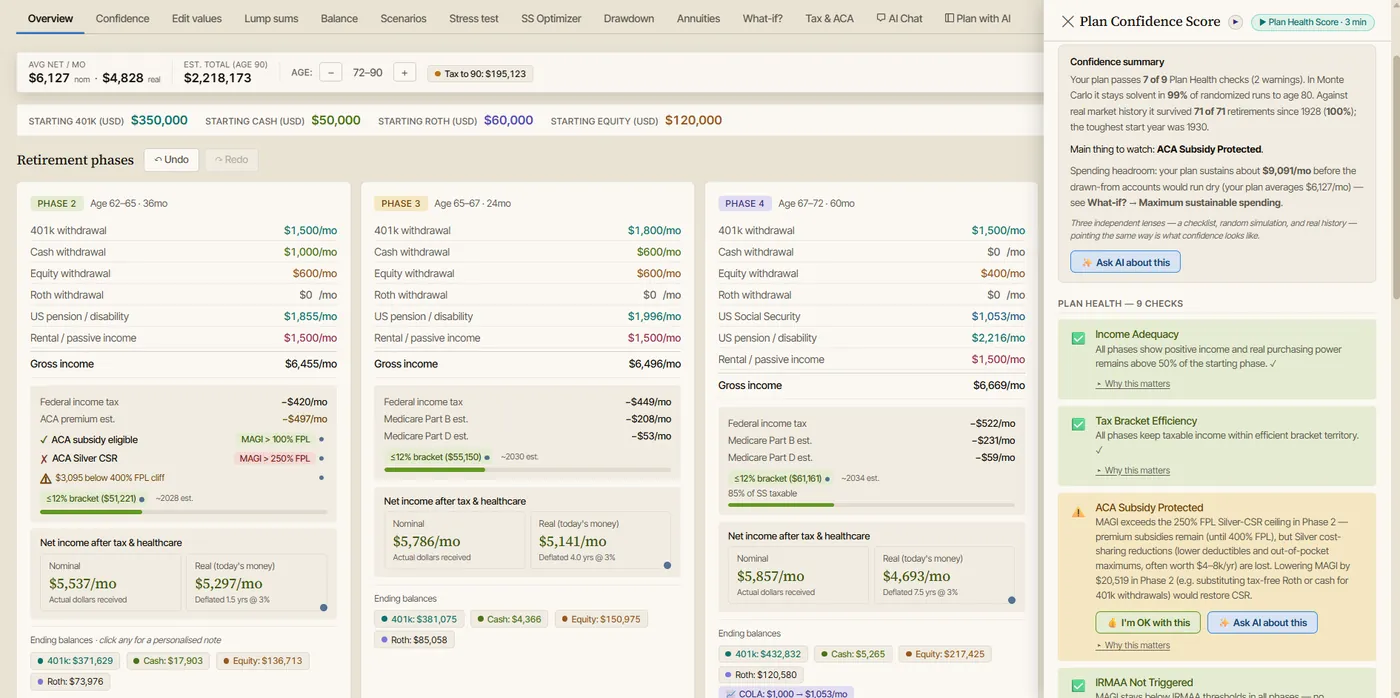Open the Drawdown tab
Image resolution: width=1400 pixels, height=698 pixels.
(629, 18)
